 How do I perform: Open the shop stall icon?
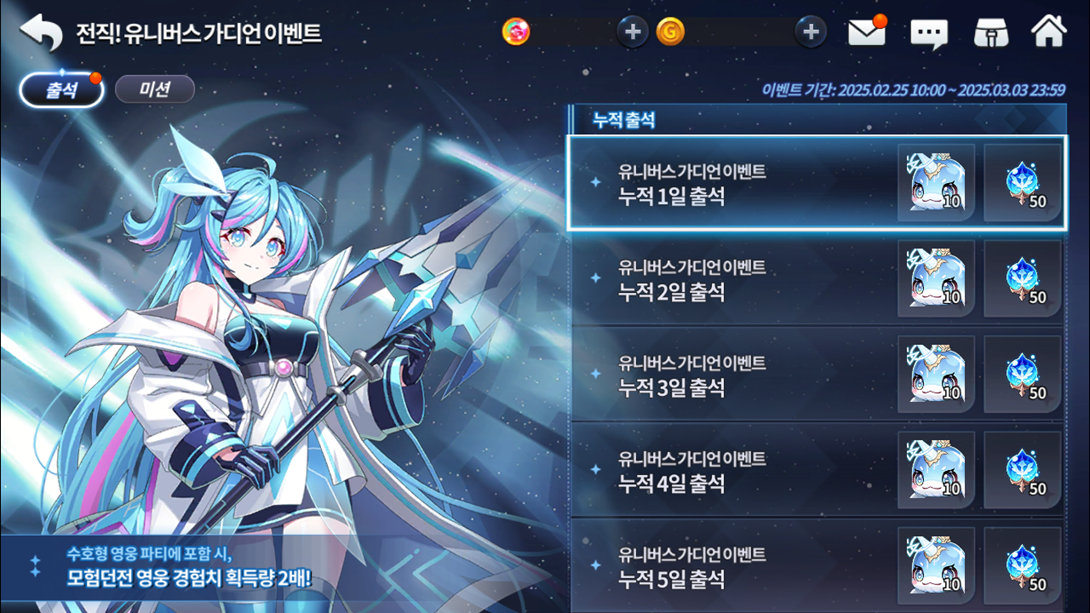991,32
